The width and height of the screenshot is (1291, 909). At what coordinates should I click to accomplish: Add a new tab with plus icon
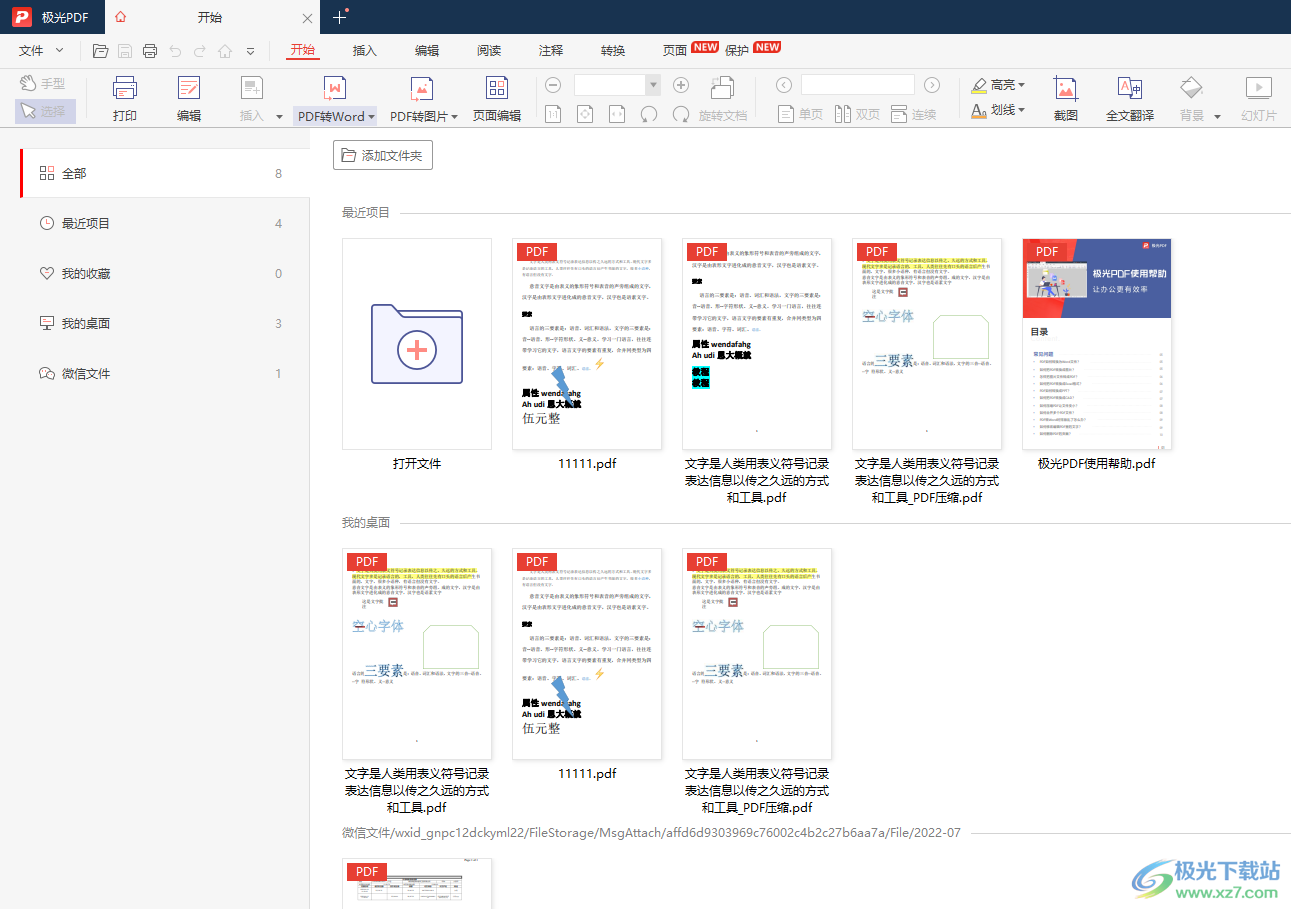tap(340, 16)
